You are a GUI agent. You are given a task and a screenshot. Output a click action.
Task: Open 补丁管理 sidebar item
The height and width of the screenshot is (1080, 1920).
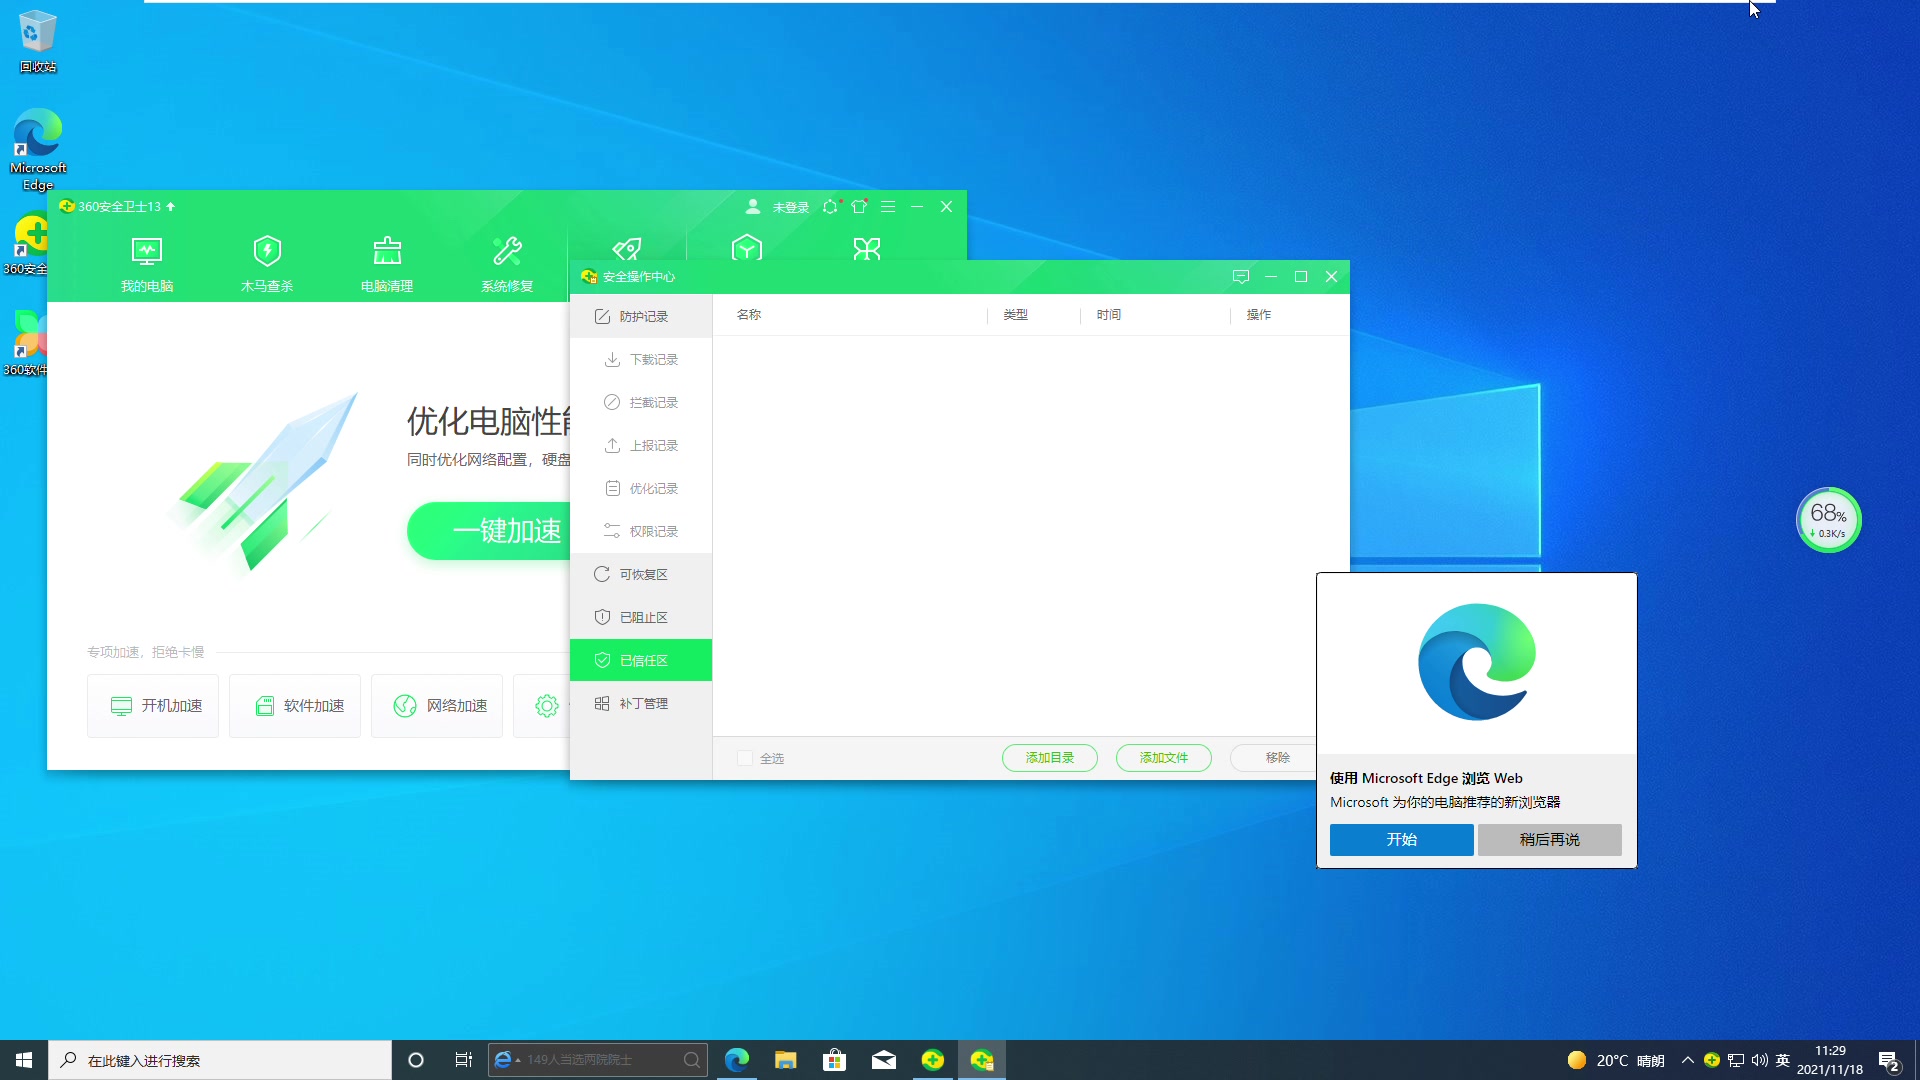click(x=641, y=703)
